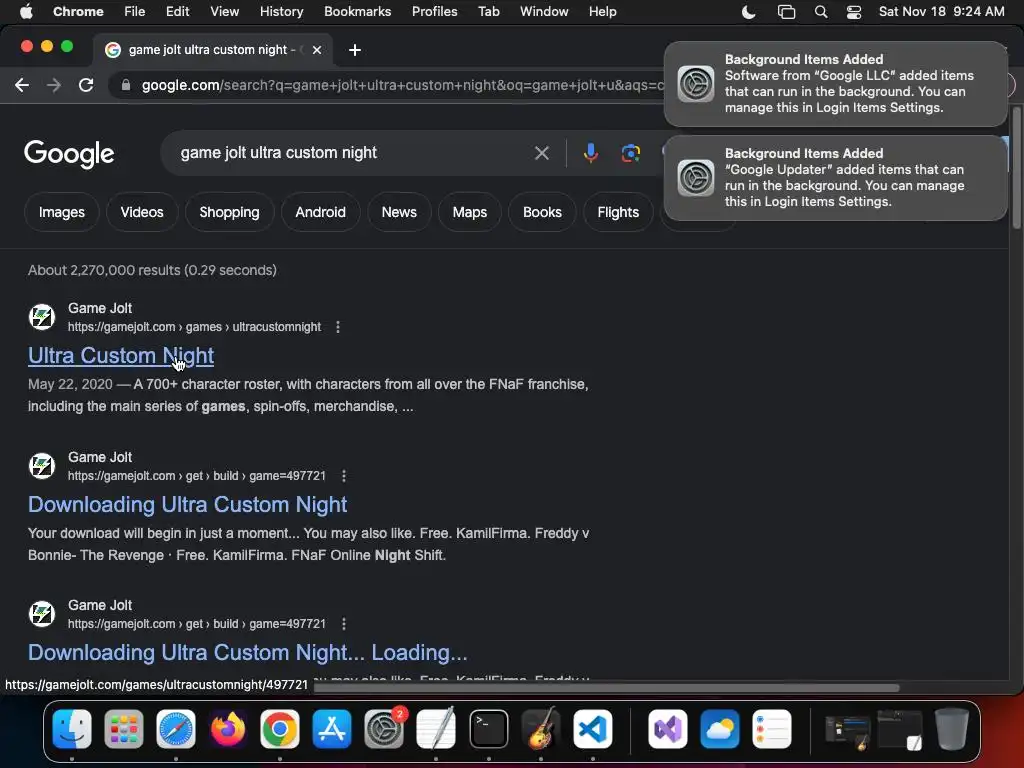
Task: Open the 'Ultra Custom Night' result link
Action: (x=121, y=355)
